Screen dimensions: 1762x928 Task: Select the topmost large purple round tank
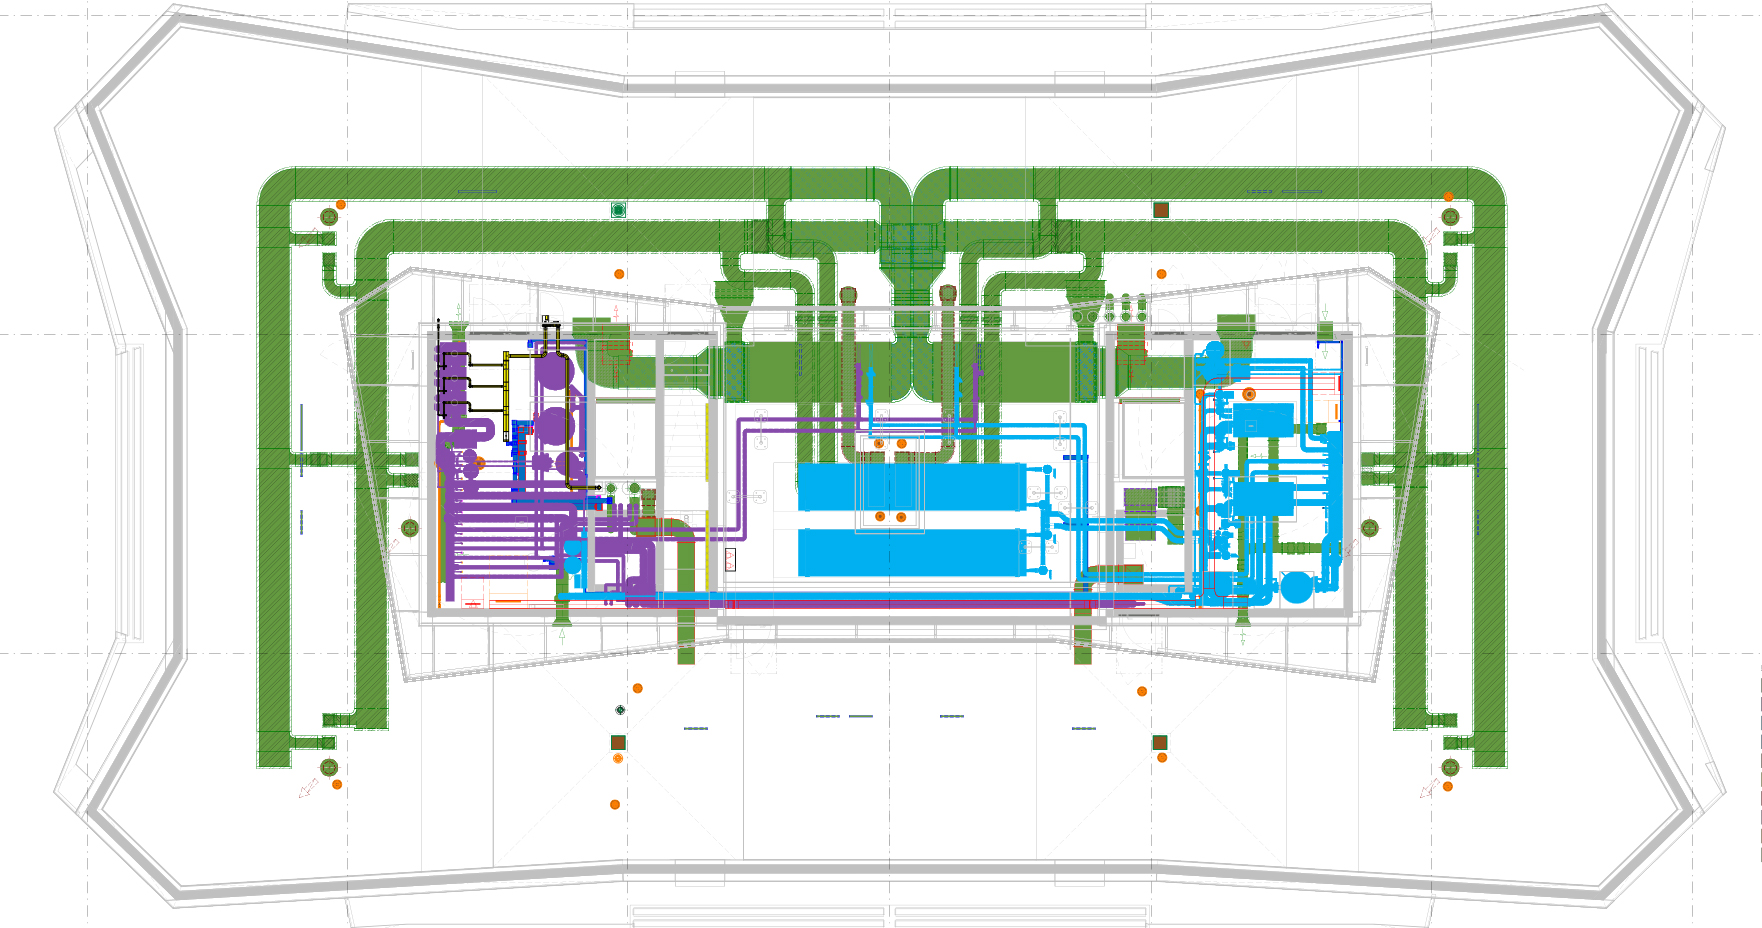(551, 369)
